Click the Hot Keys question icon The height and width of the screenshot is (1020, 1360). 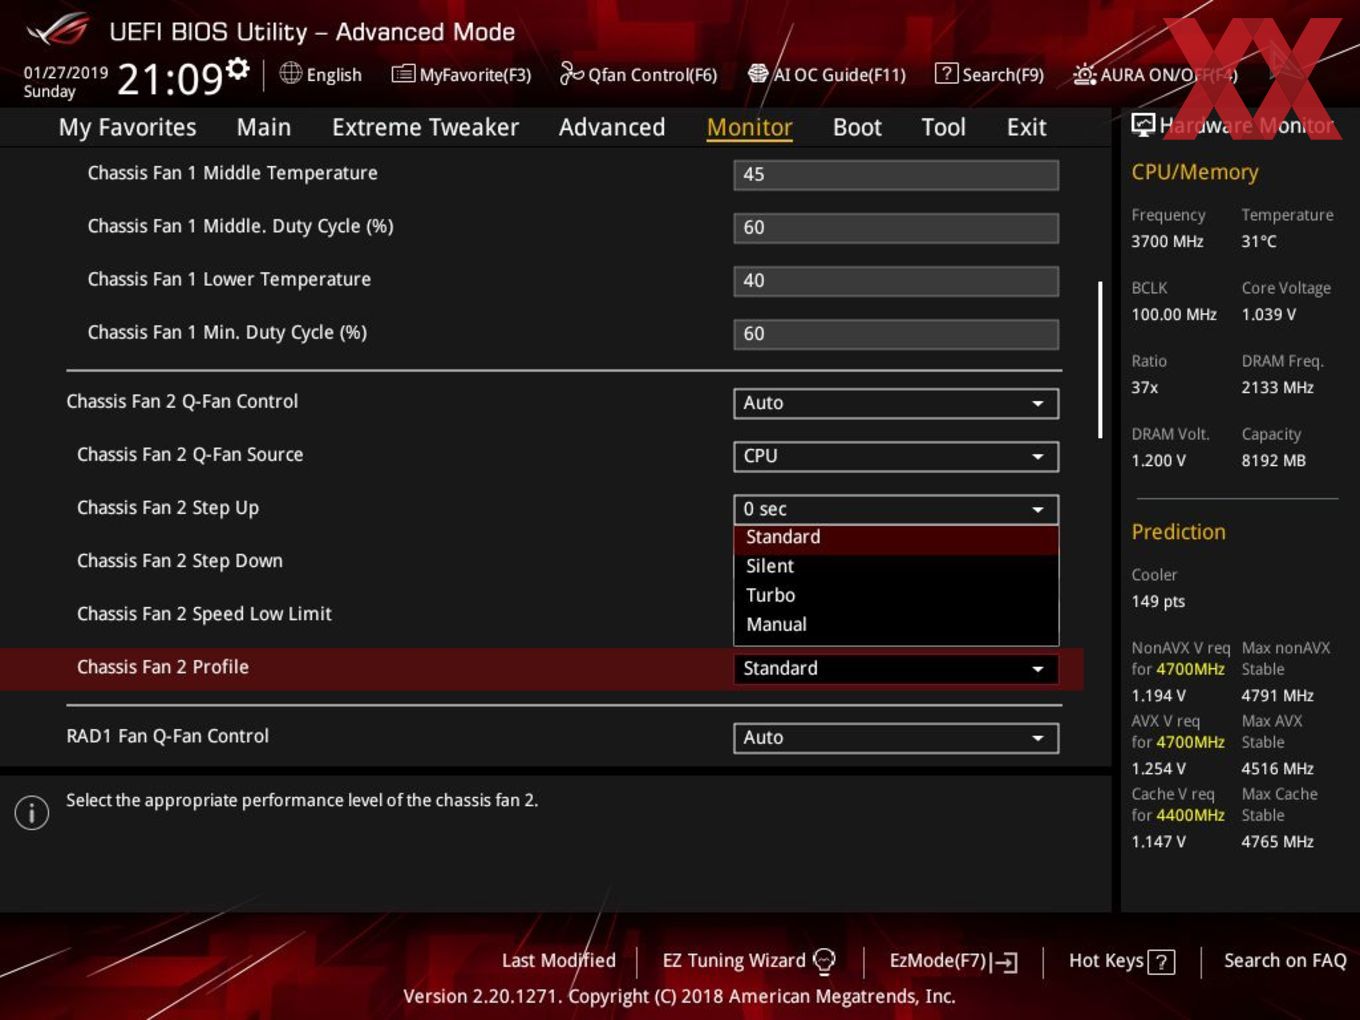click(1161, 962)
